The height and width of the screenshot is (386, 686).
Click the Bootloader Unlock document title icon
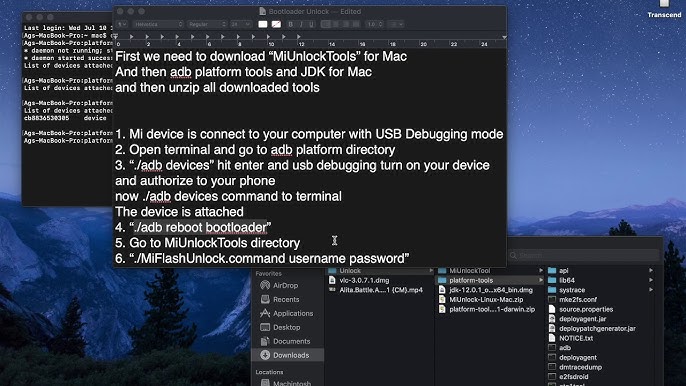click(x=262, y=11)
